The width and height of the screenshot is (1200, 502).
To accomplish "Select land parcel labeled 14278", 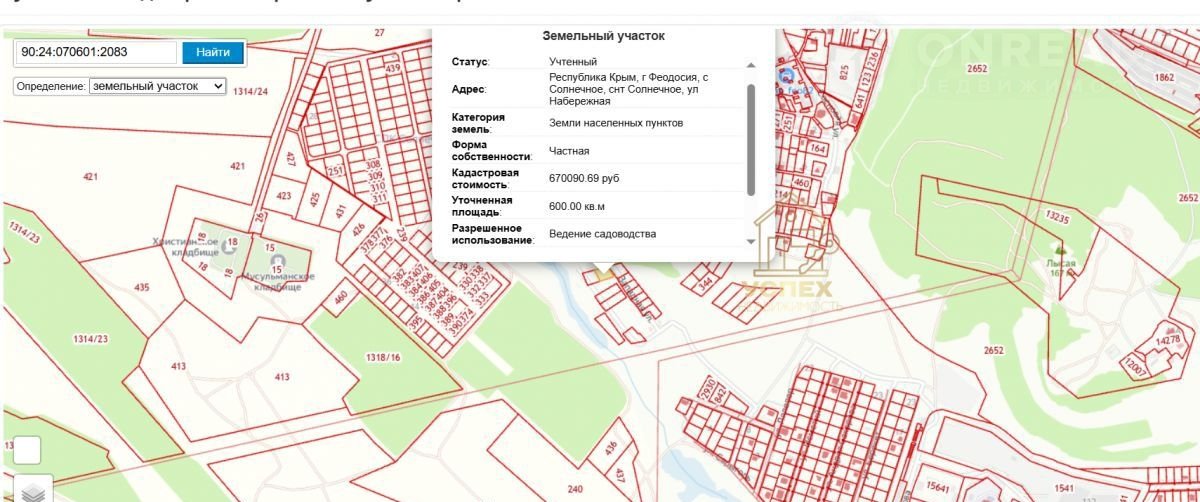I will coord(1167,341).
